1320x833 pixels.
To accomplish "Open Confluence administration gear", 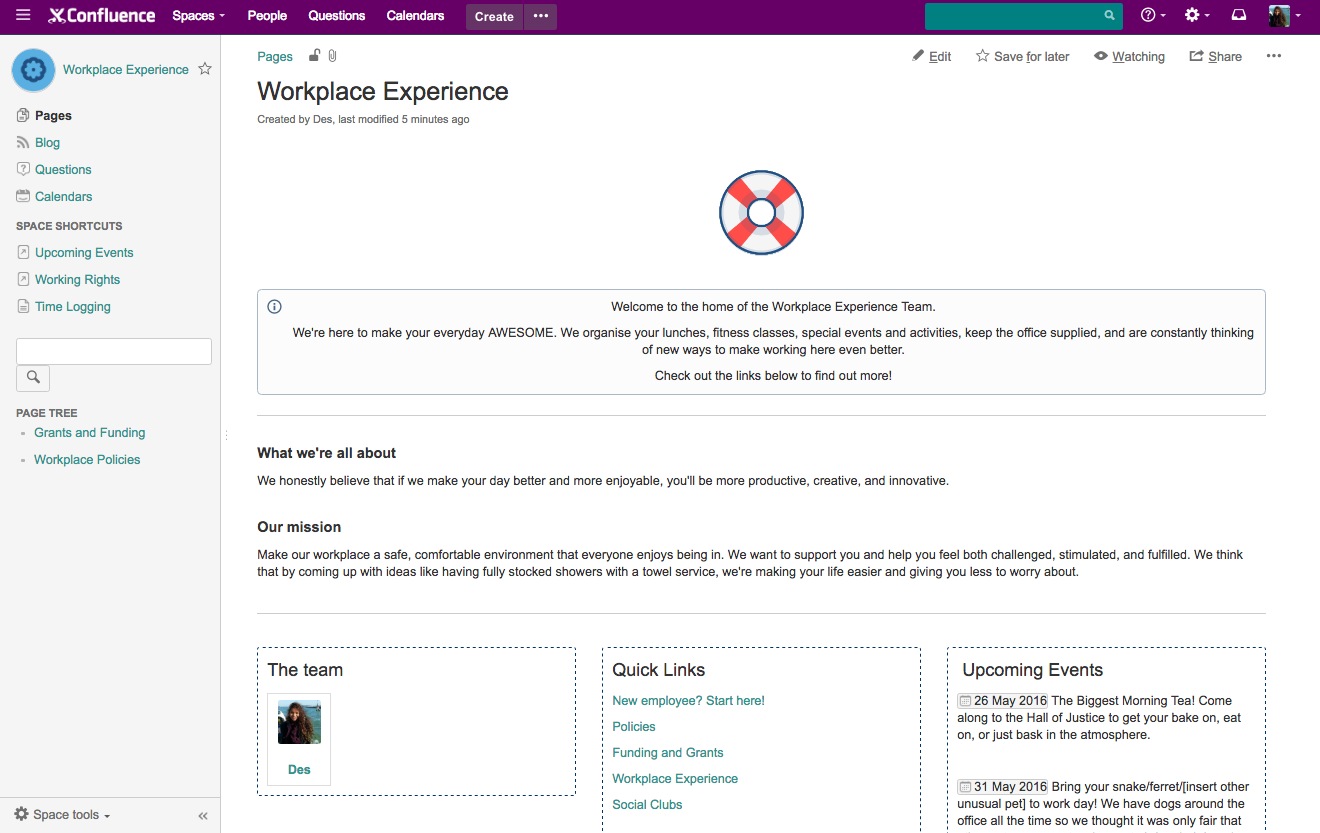I will coord(1193,15).
